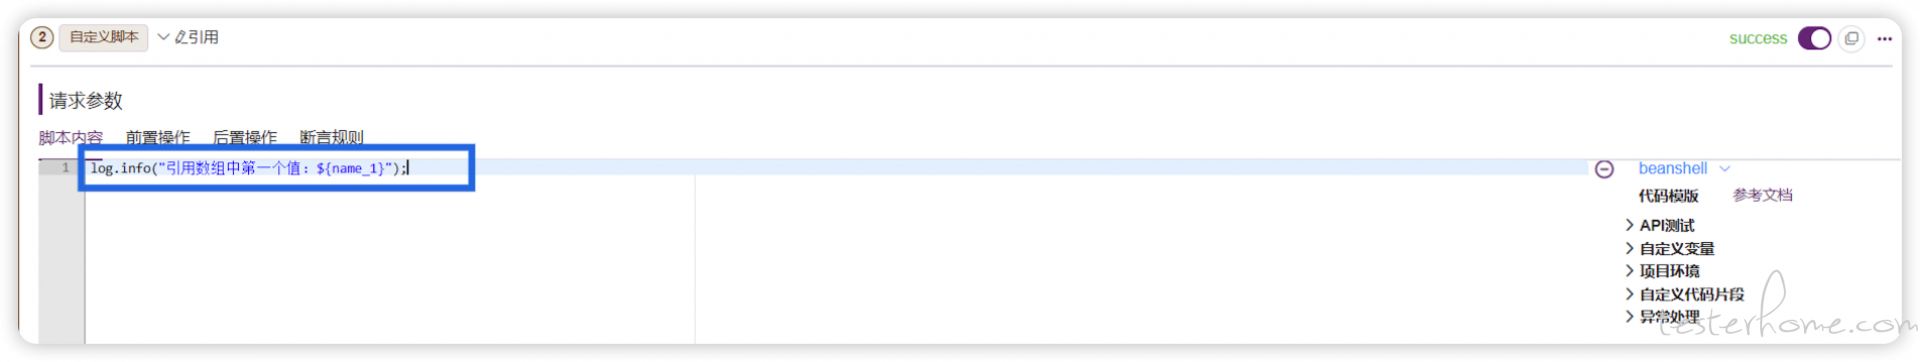The image size is (1920, 362).
Task: Switch to the 脚本内容 tab
Action: [x=71, y=138]
